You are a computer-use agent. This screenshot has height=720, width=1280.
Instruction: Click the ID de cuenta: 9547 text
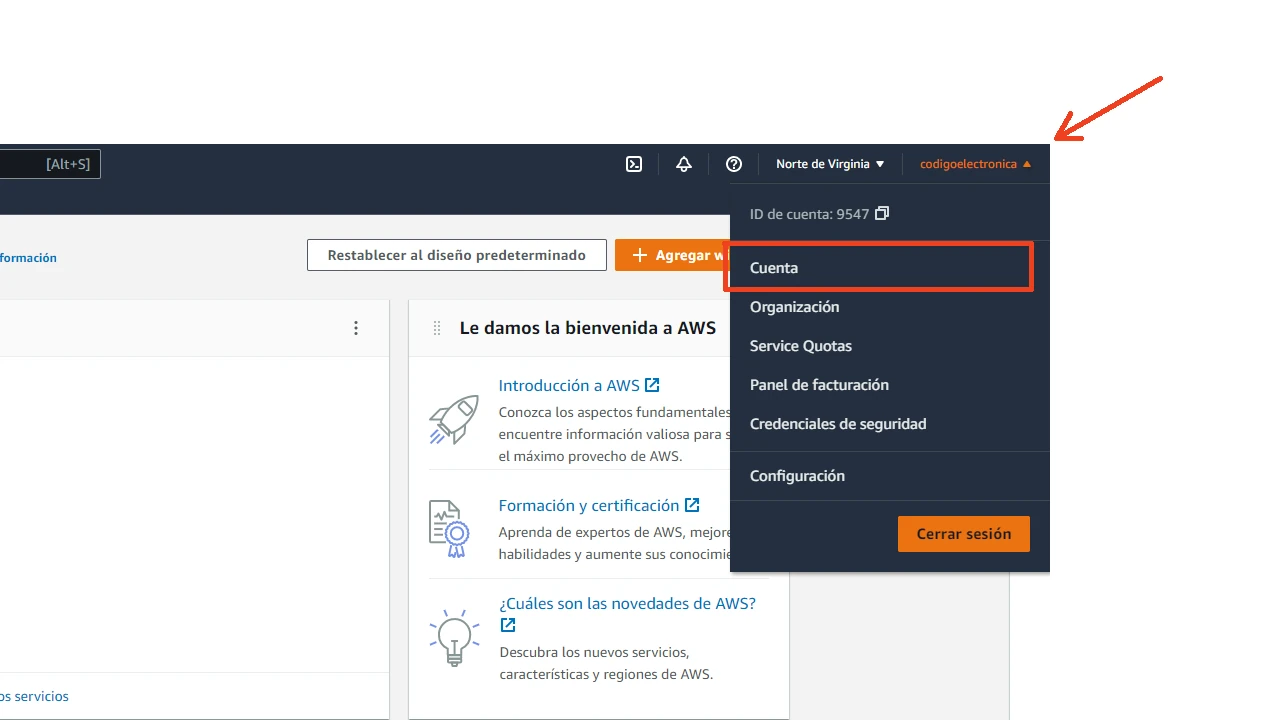click(809, 214)
